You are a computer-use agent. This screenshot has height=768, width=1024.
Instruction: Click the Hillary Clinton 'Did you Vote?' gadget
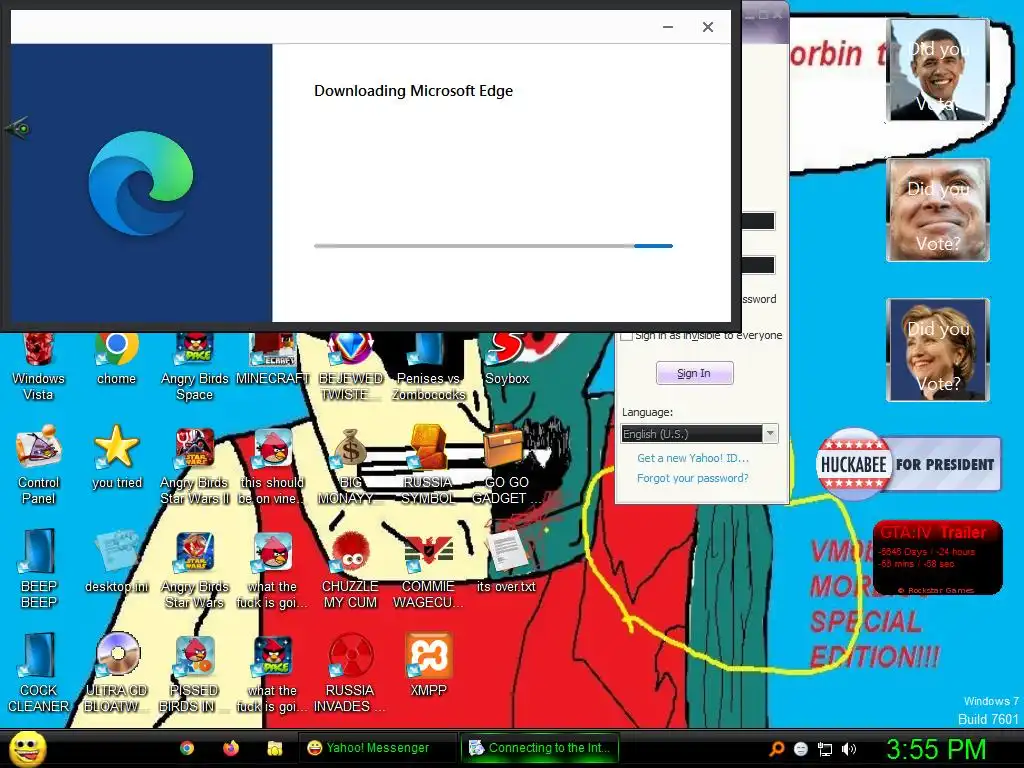click(938, 350)
